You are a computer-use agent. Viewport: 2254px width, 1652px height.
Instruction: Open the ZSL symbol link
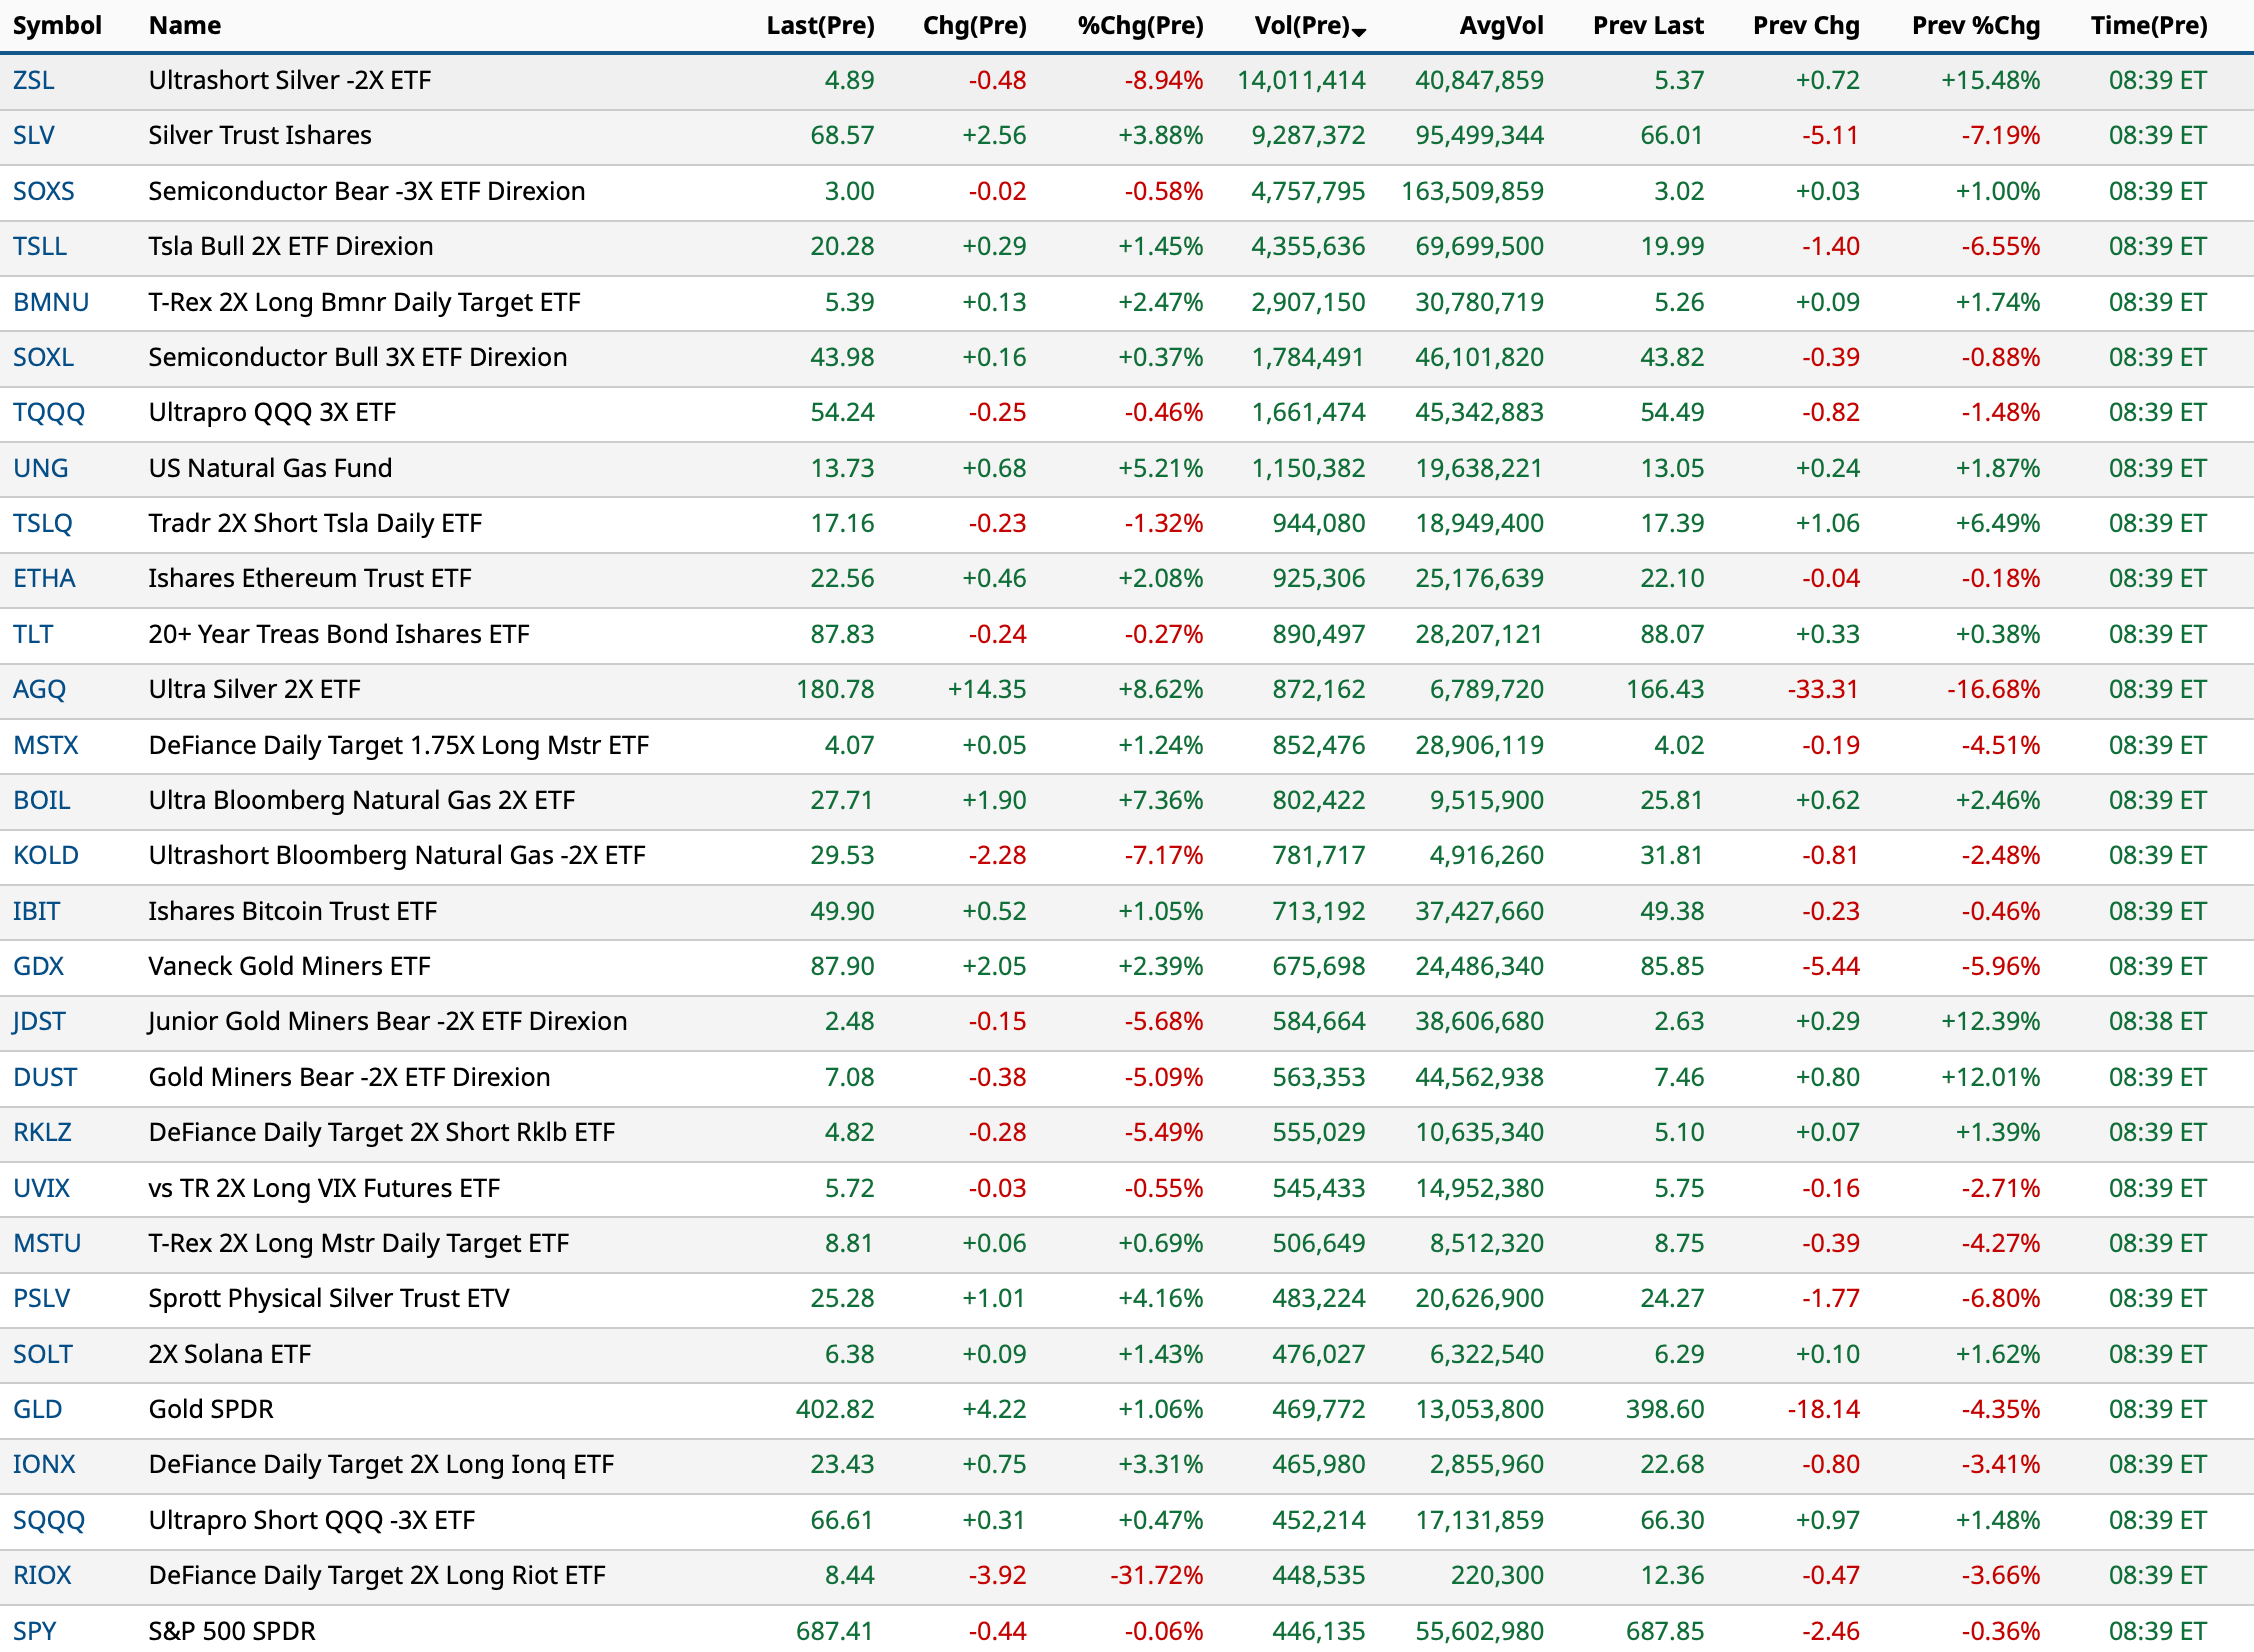(34, 80)
